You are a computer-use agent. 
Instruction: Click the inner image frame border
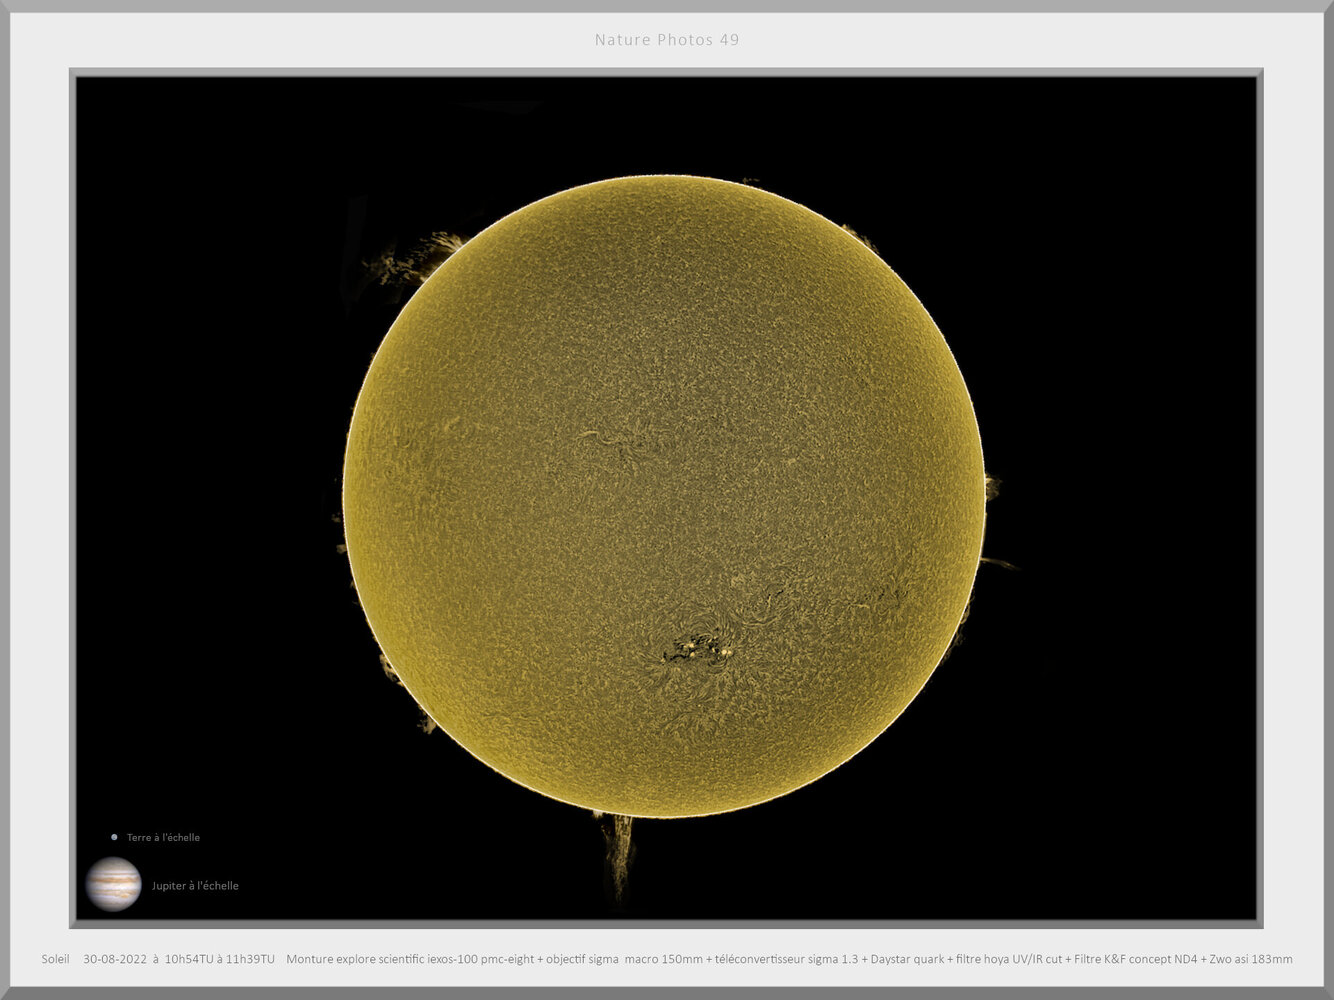pyautogui.click(x=665, y=72)
